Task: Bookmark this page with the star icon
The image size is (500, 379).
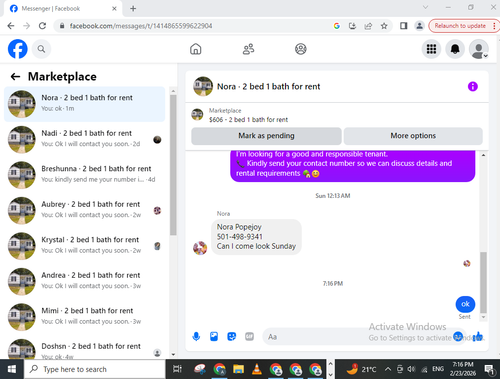Action: click(384, 26)
